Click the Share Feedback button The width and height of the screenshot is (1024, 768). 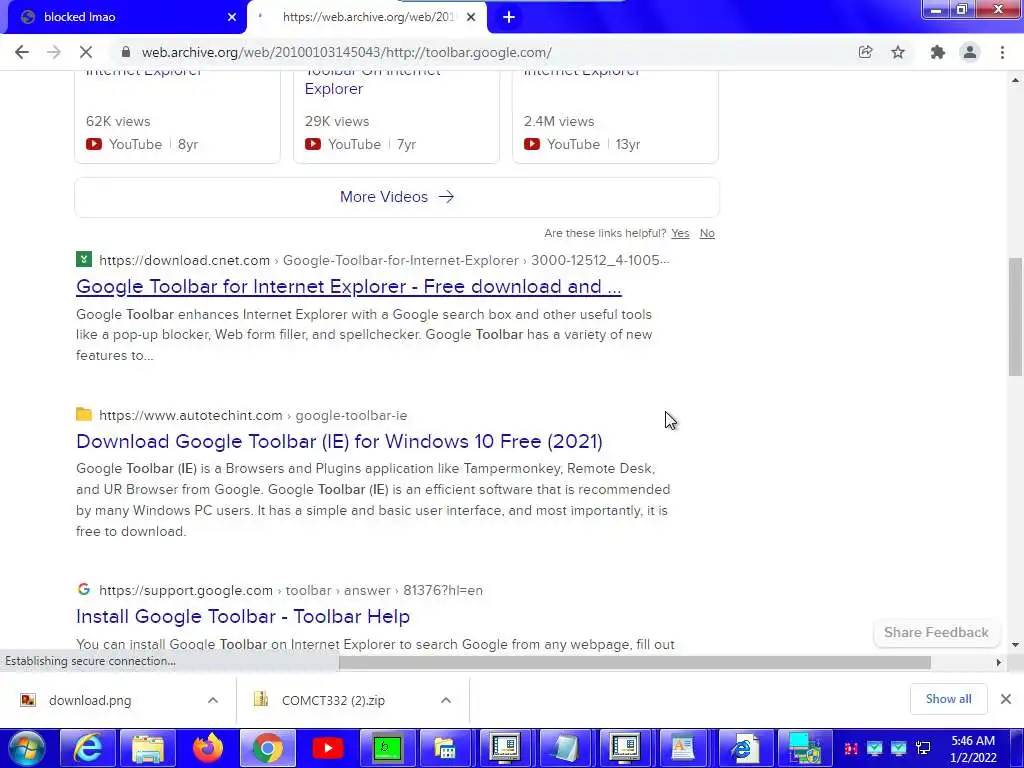936,632
